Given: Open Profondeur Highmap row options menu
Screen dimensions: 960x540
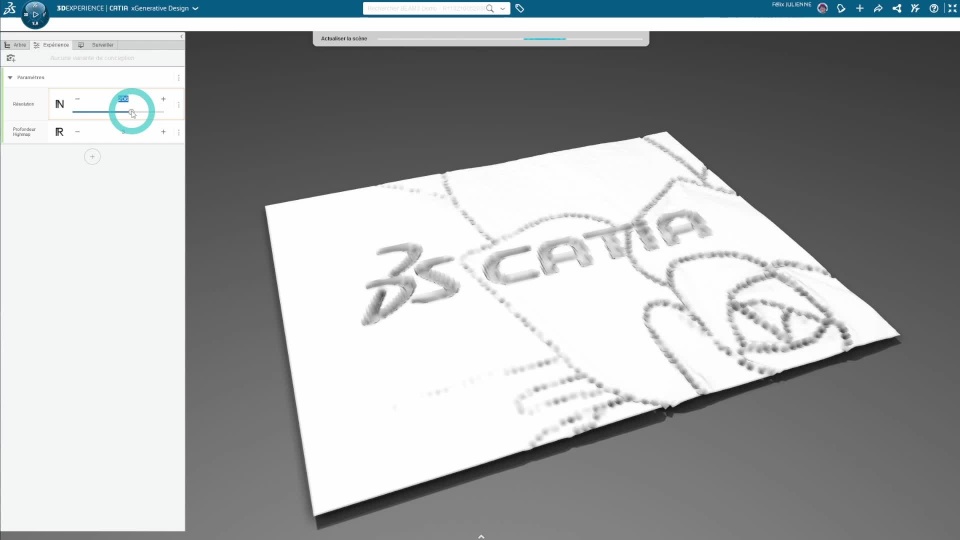Looking at the screenshot, I should [x=179, y=132].
